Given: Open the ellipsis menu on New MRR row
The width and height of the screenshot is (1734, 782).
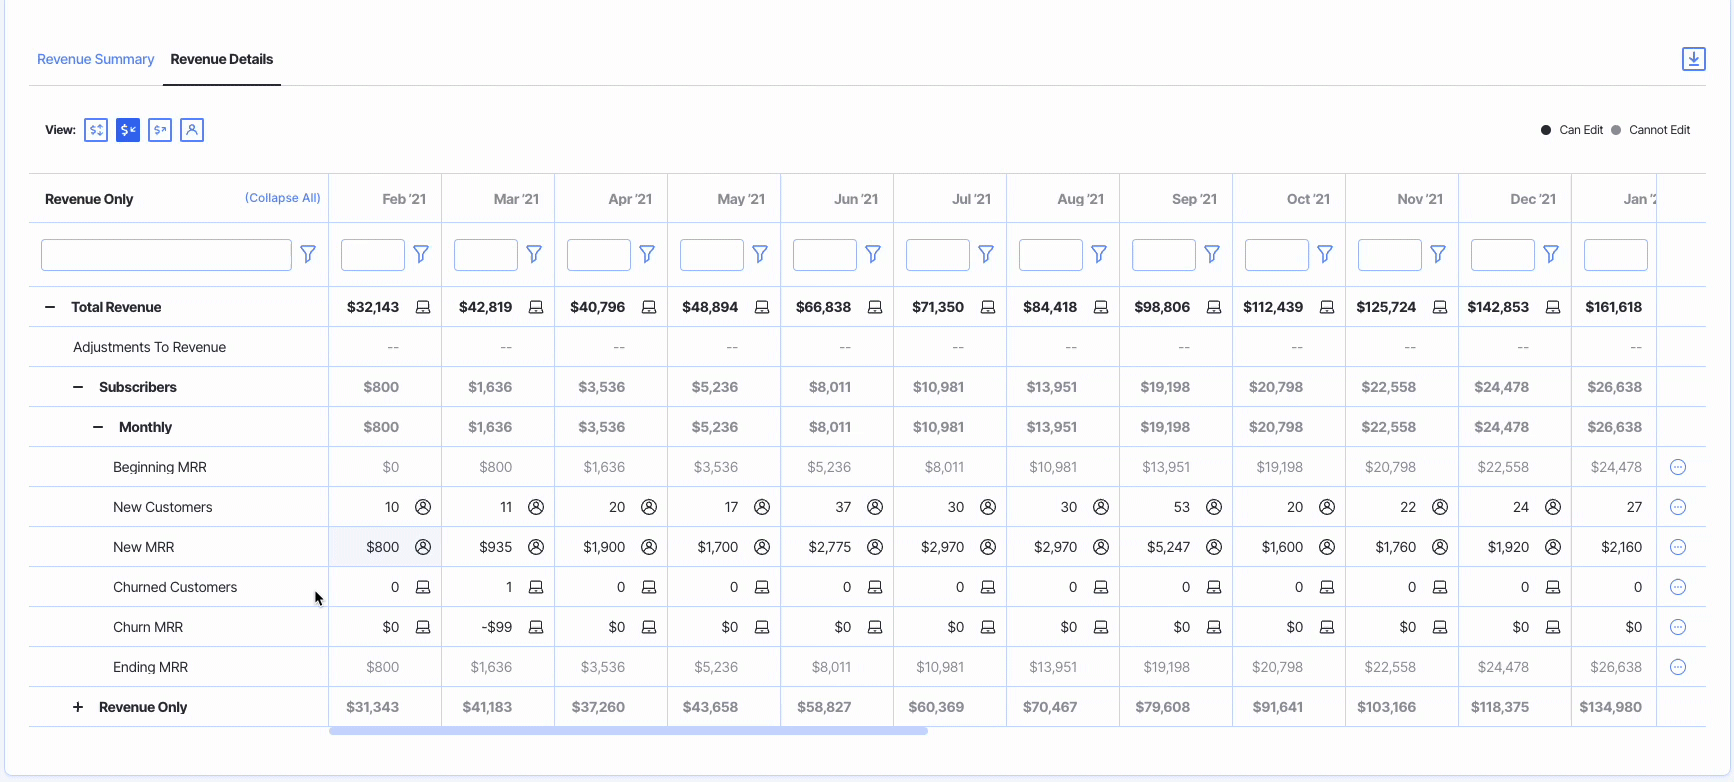Looking at the screenshot, I should click(x=1678, y=547).
